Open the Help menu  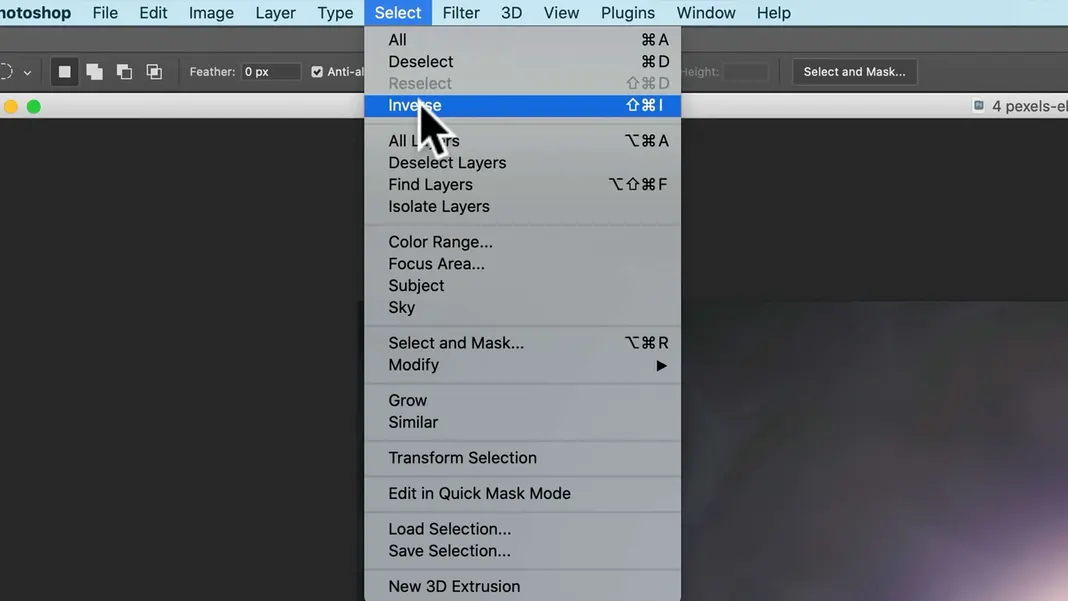(773, 13)
